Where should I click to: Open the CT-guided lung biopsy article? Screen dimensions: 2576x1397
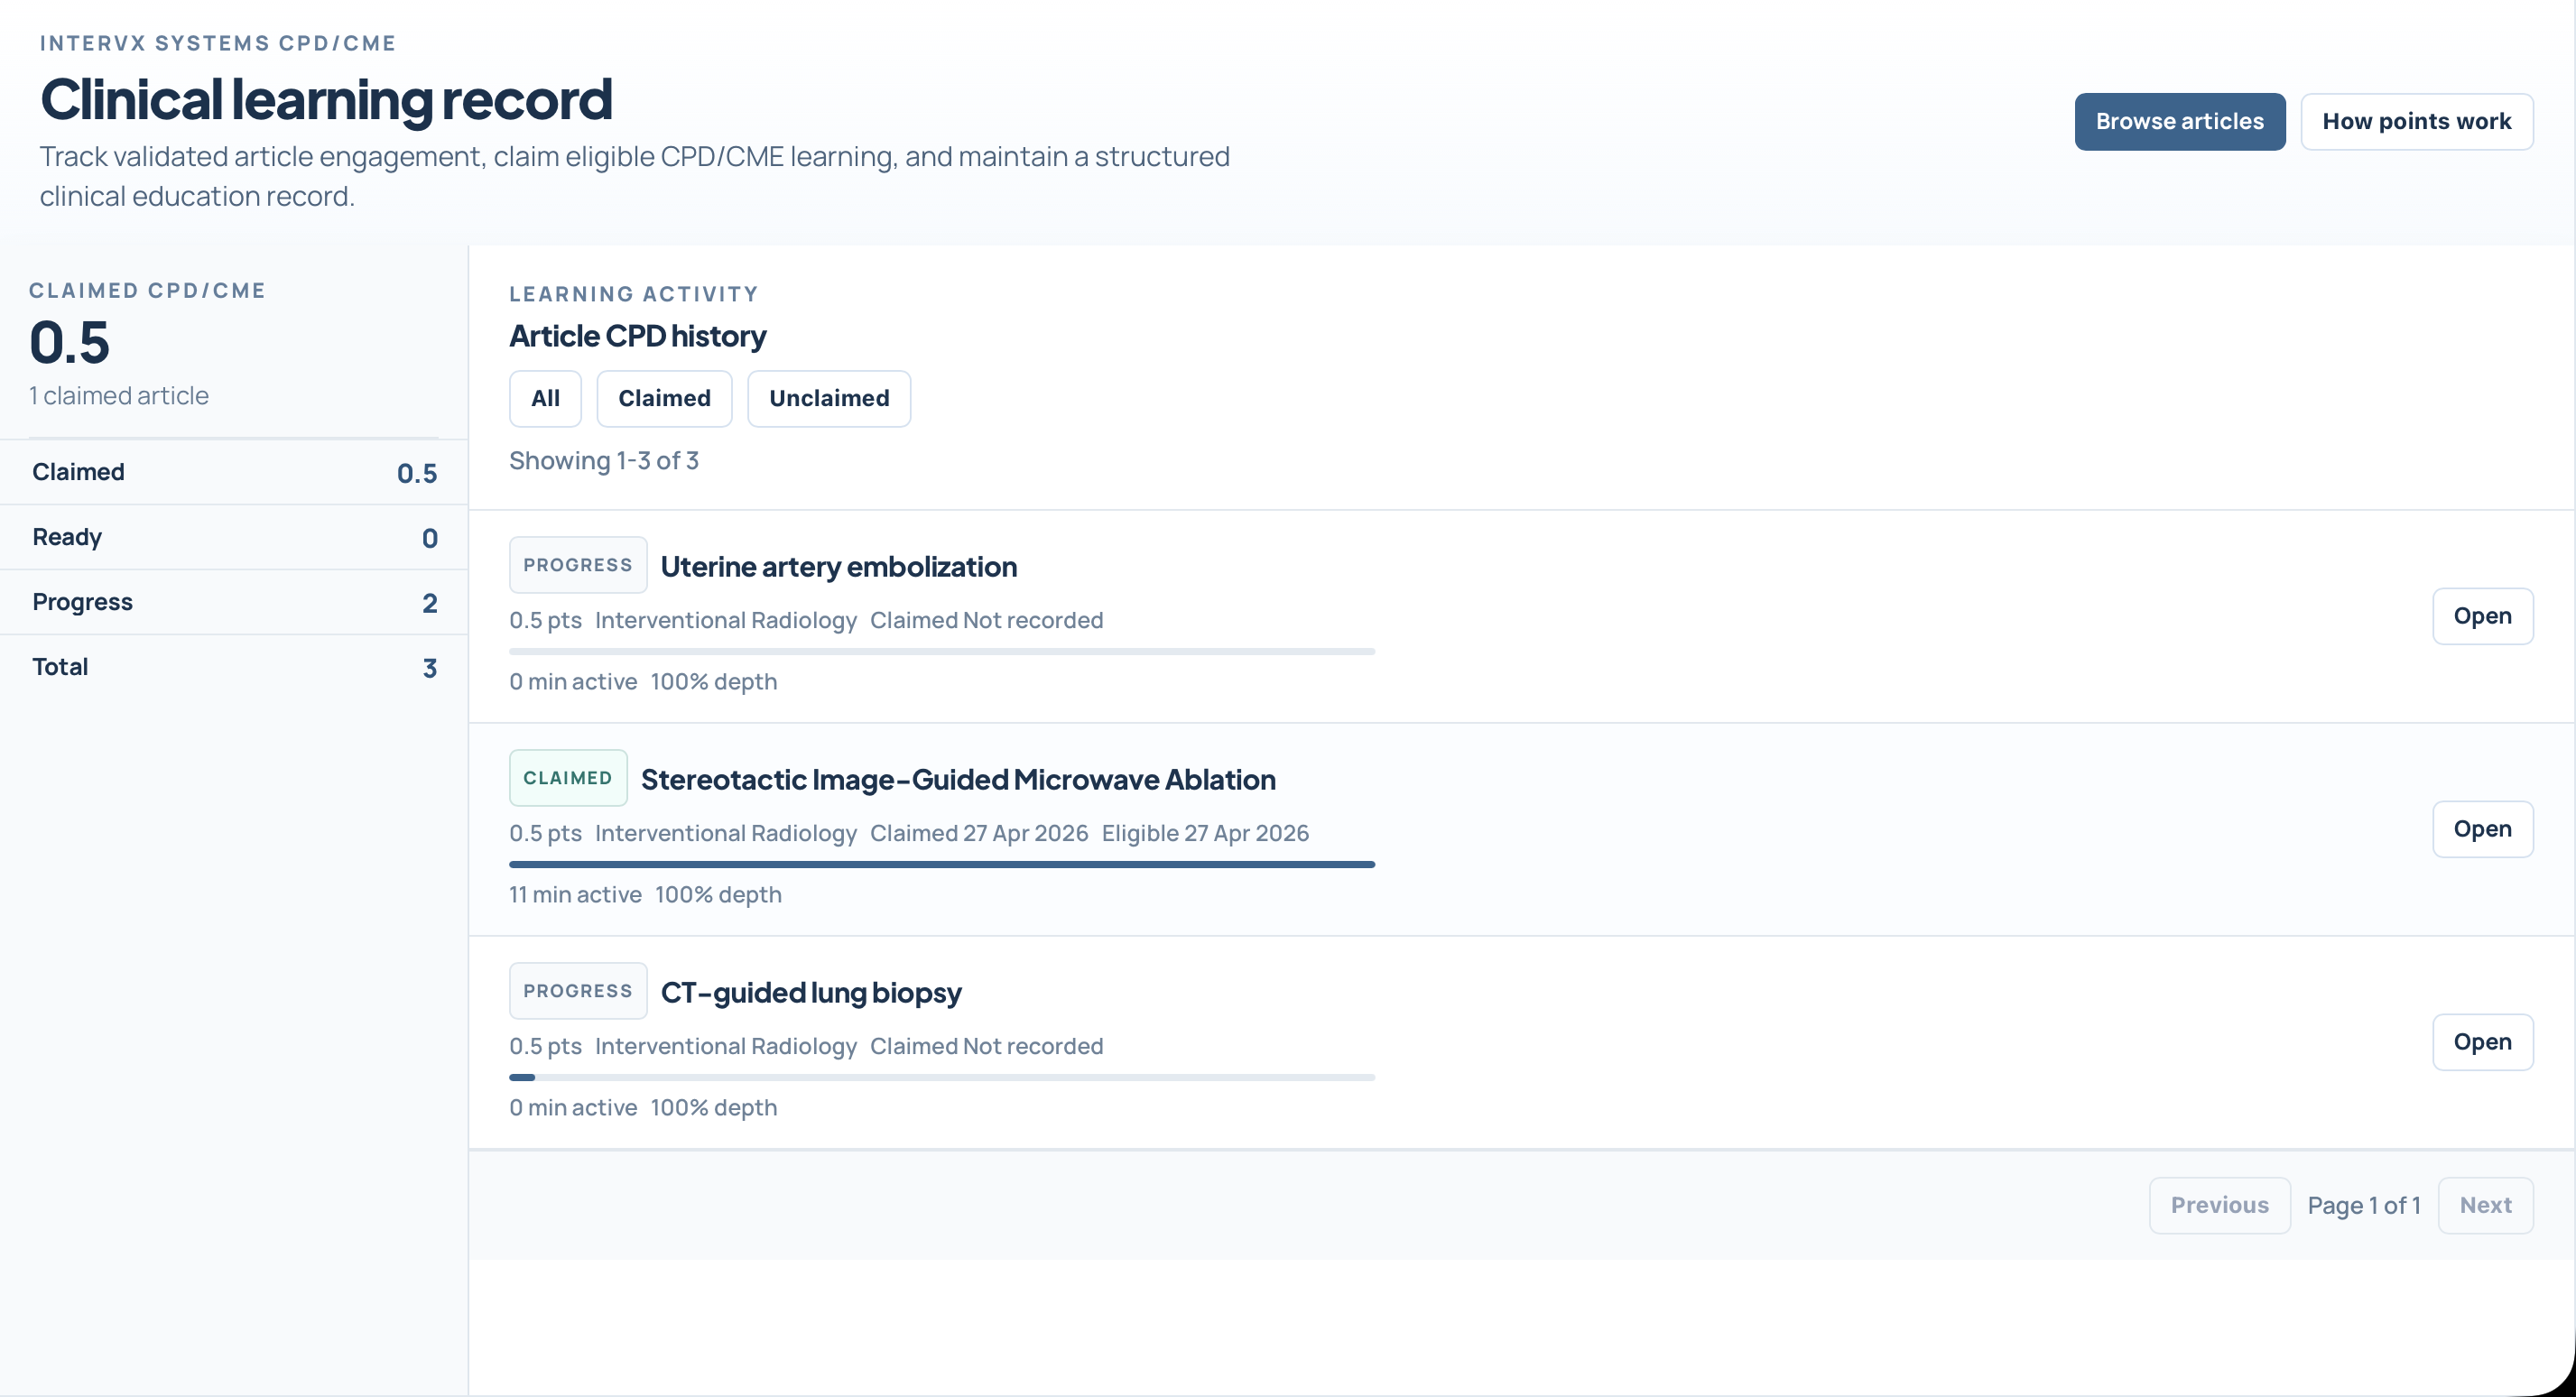pyautogui.click(x=2482, y=1042)
